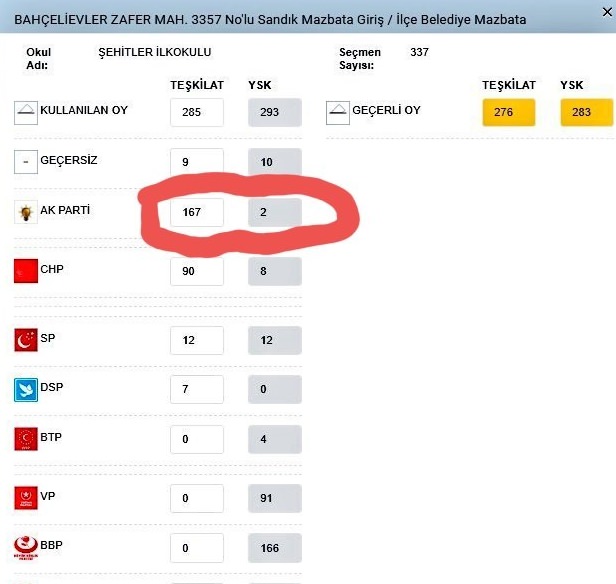Click the yellow GEÇERLİ OY YSK box
Screen dimensions: 616x584
pyautogui.click(x=585, y=112)
